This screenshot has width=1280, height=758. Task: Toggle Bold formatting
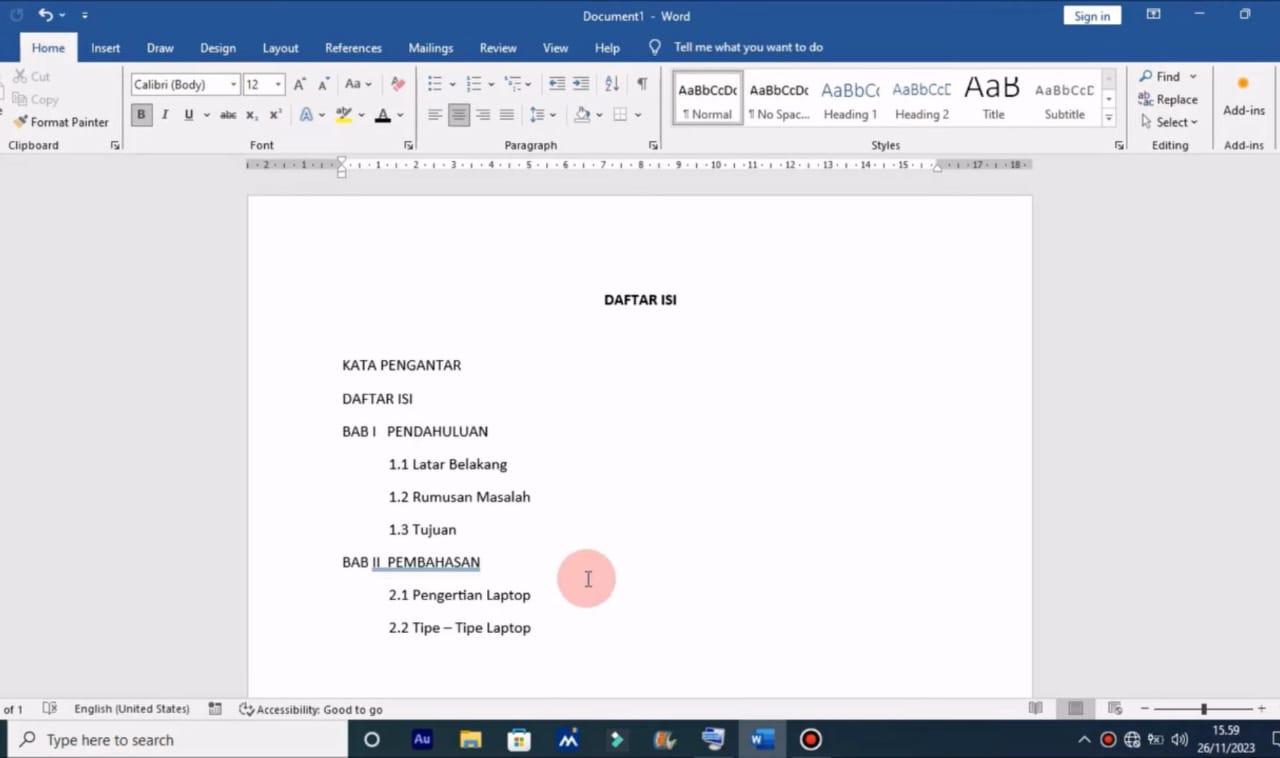(141, 115)
